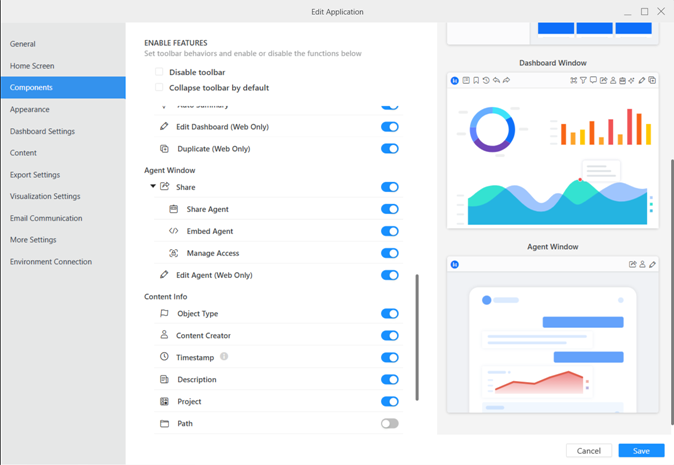Click the Save button
The image size is (674, 465).
[641, 451]
